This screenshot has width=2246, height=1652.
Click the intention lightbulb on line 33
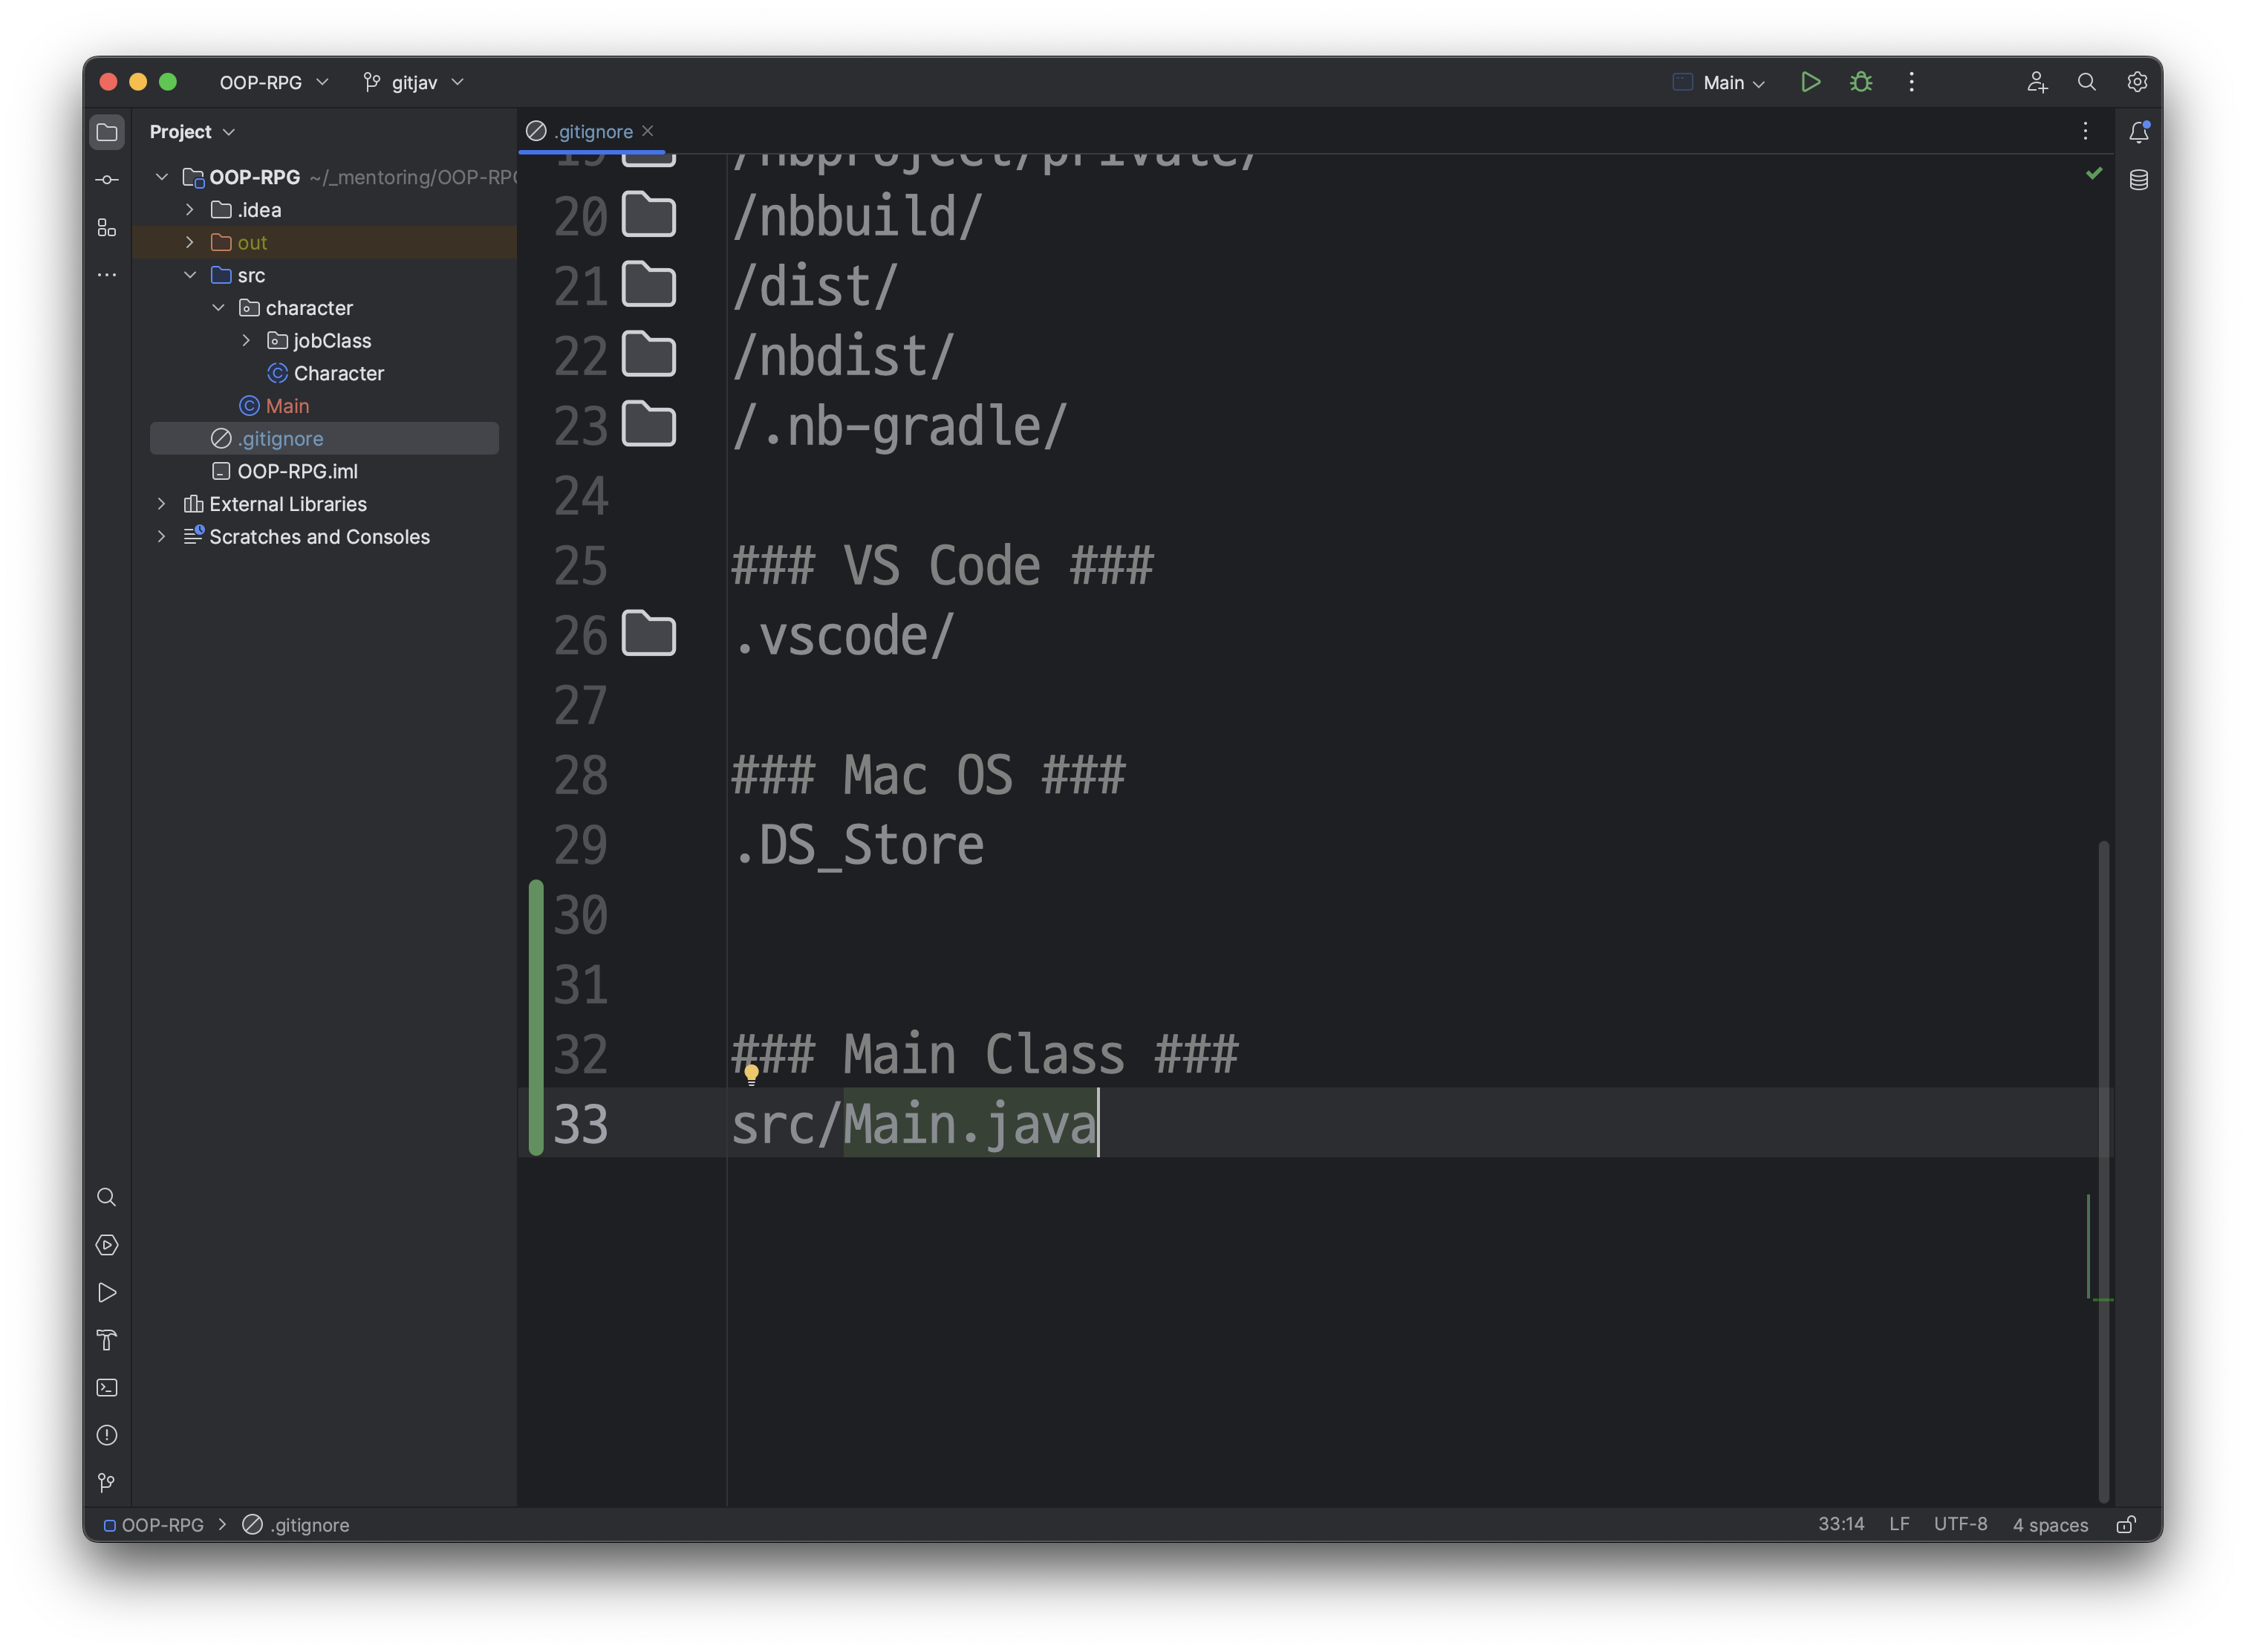[751, 1074]
